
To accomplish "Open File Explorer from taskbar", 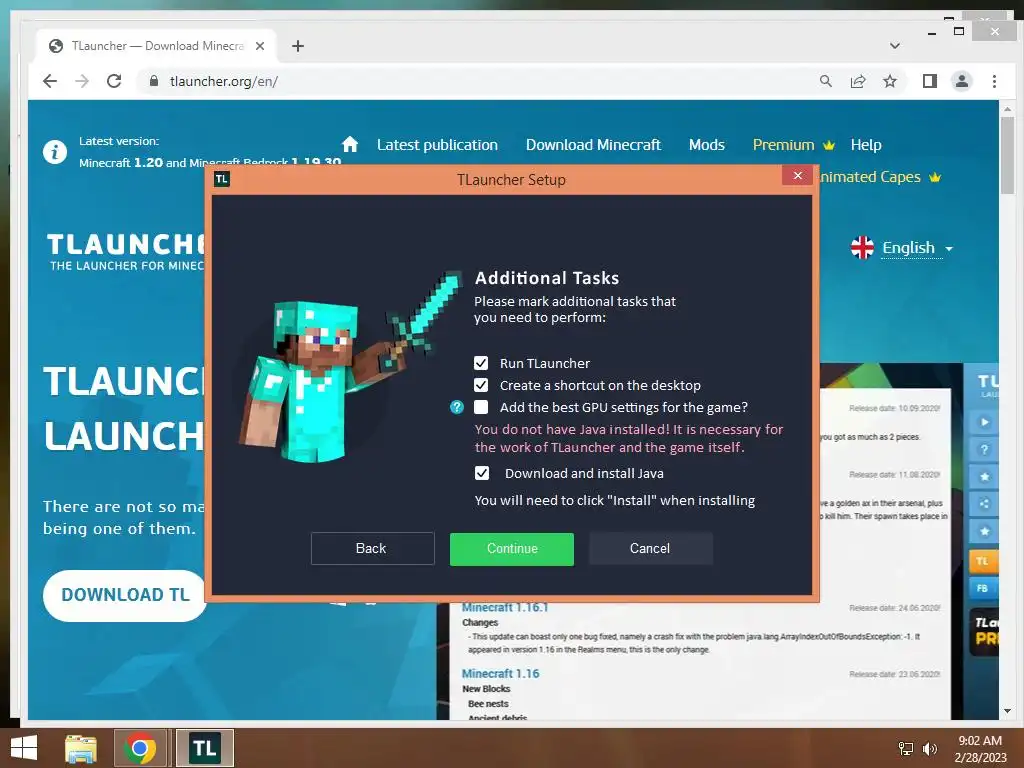I will point(81,748).
